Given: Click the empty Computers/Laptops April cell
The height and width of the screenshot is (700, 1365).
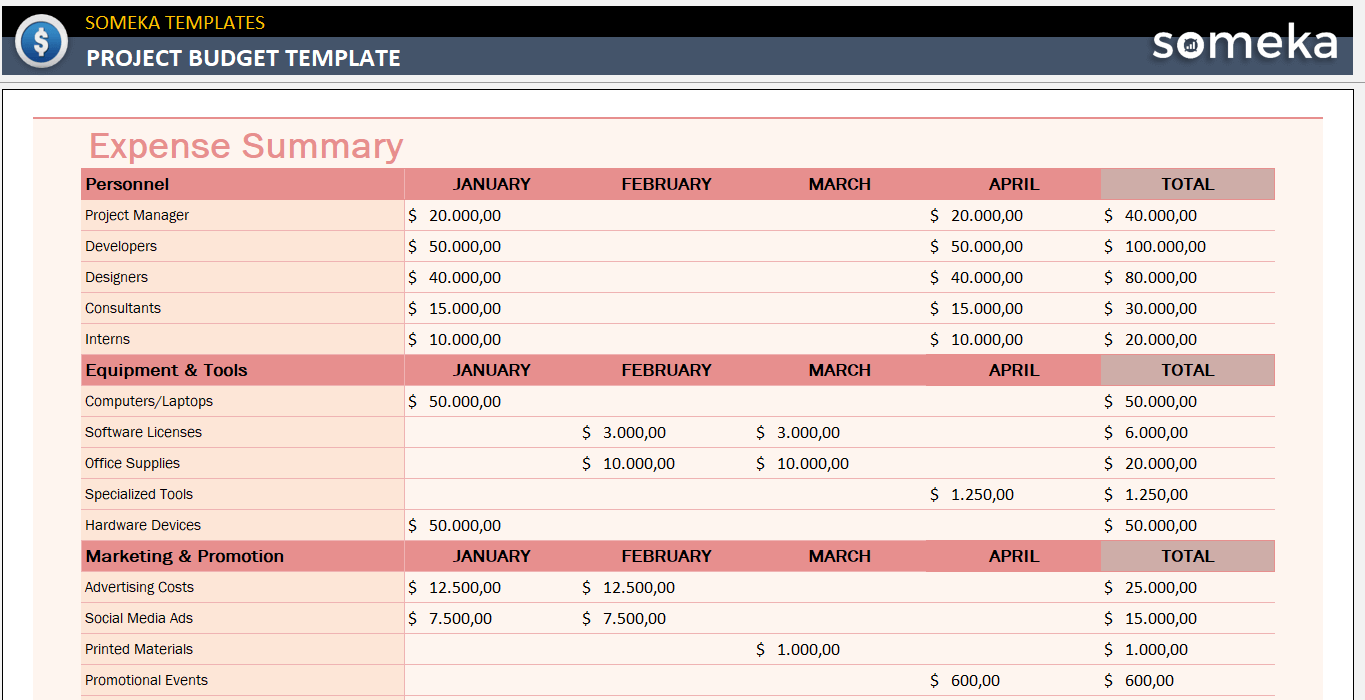Looking at the screenshot, I should 1014,401.
